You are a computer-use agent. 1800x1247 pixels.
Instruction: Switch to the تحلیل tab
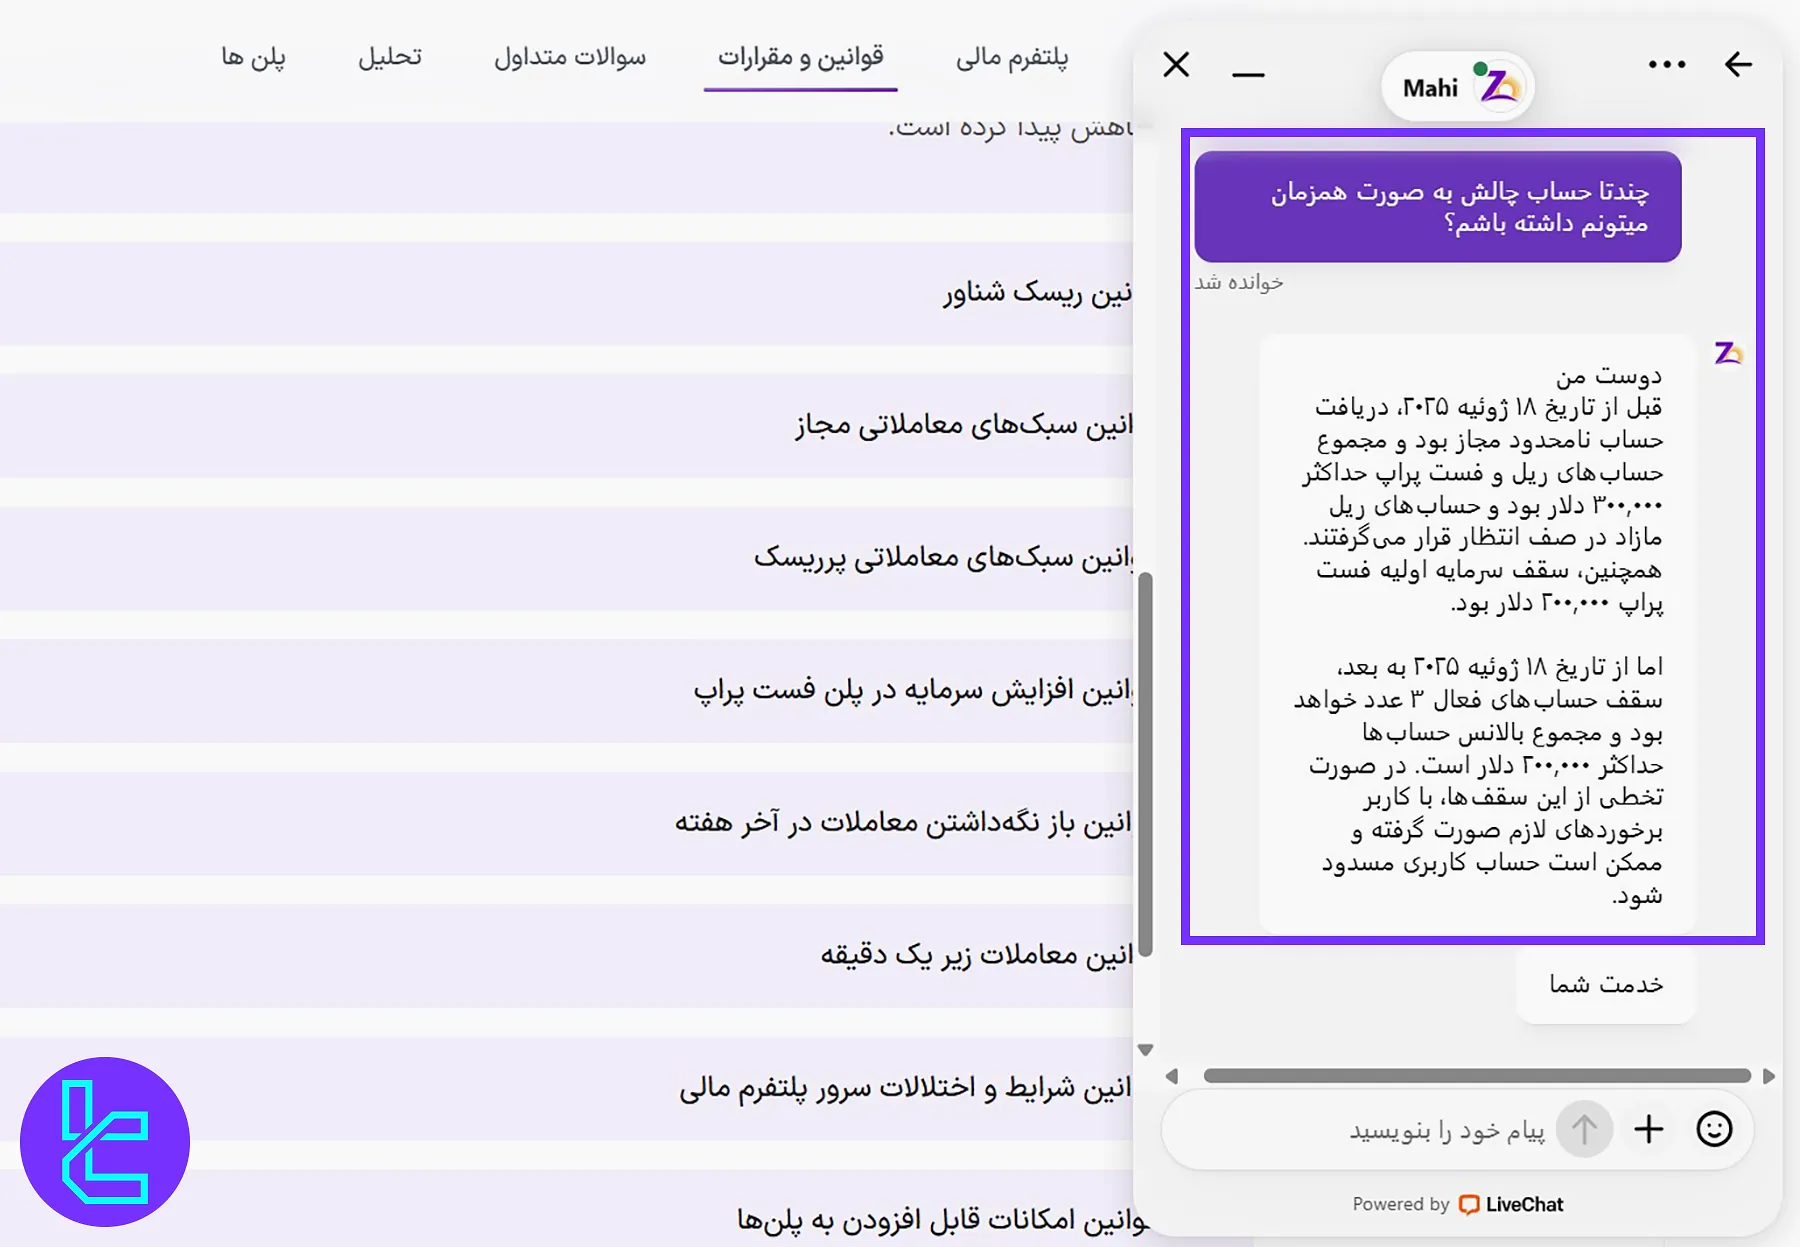[389, 58]
